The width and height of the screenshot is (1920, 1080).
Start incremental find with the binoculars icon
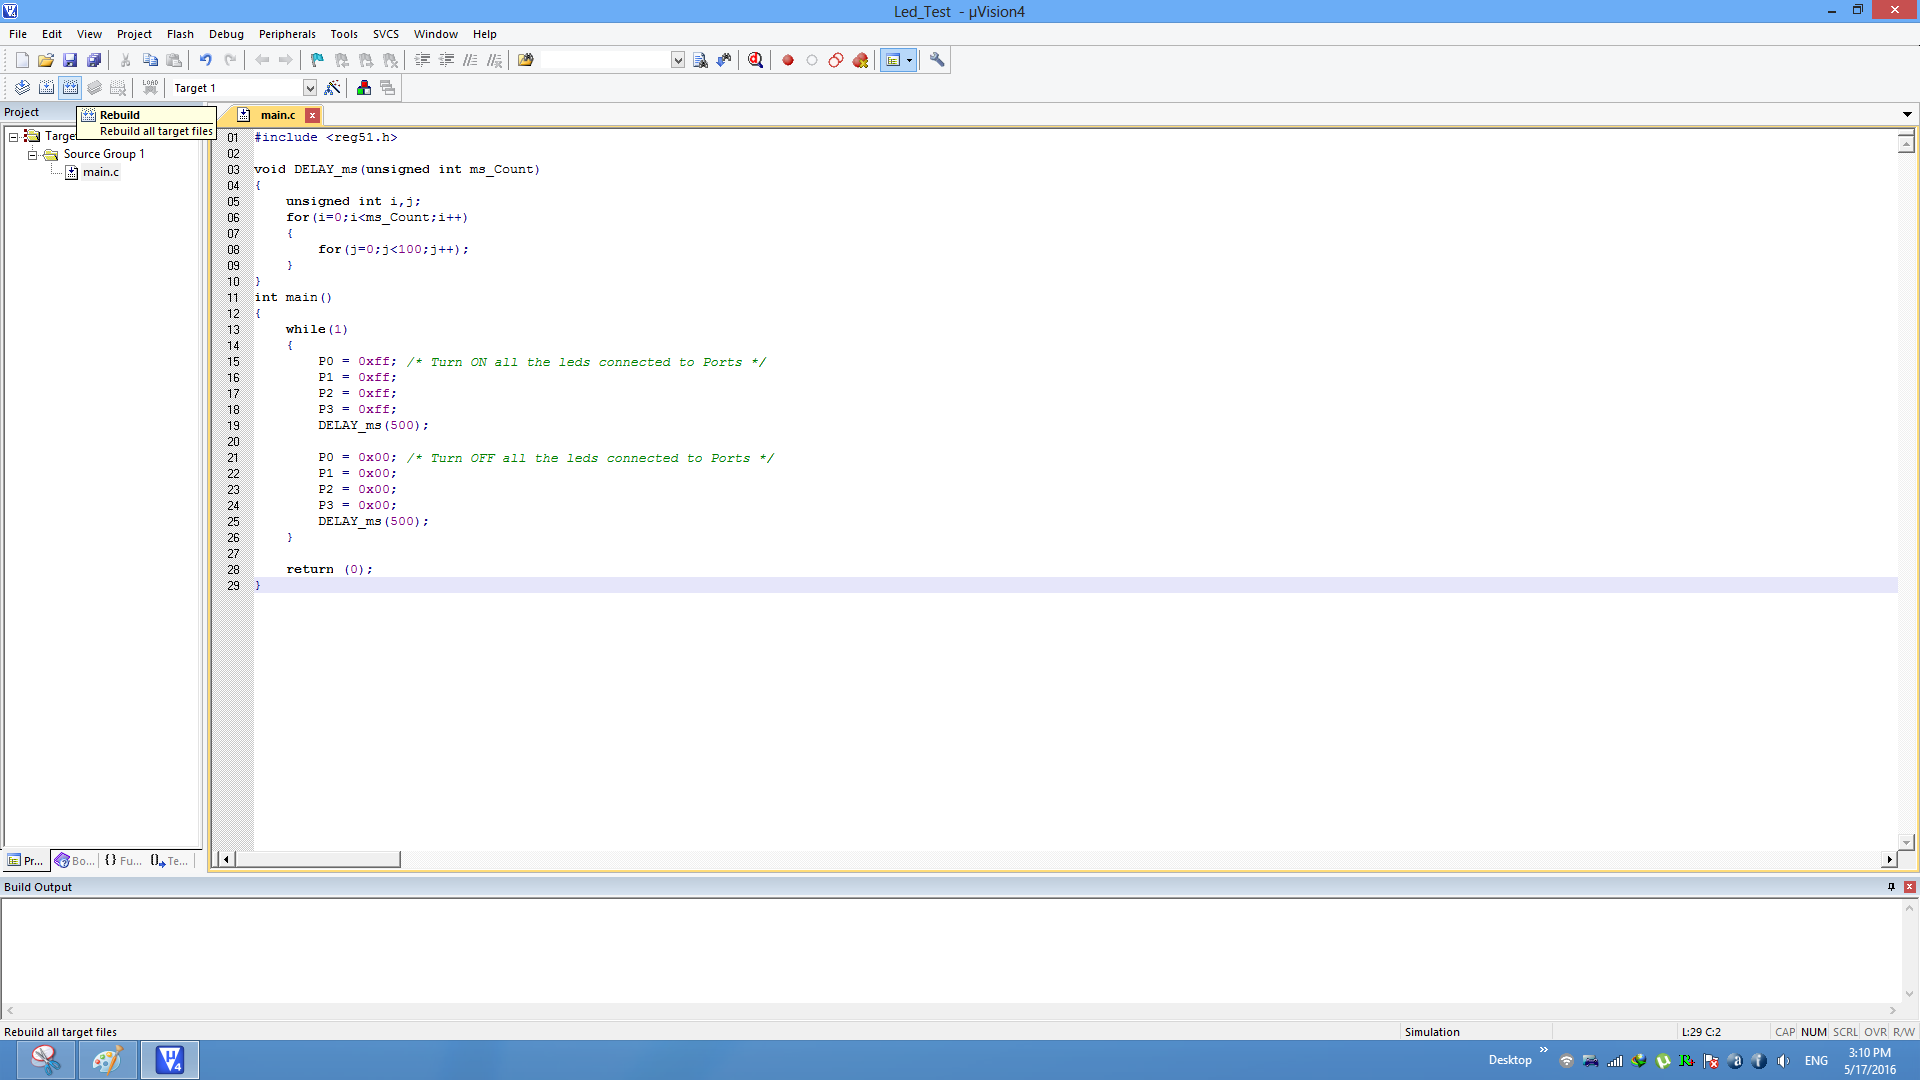(x=724, y=60)
